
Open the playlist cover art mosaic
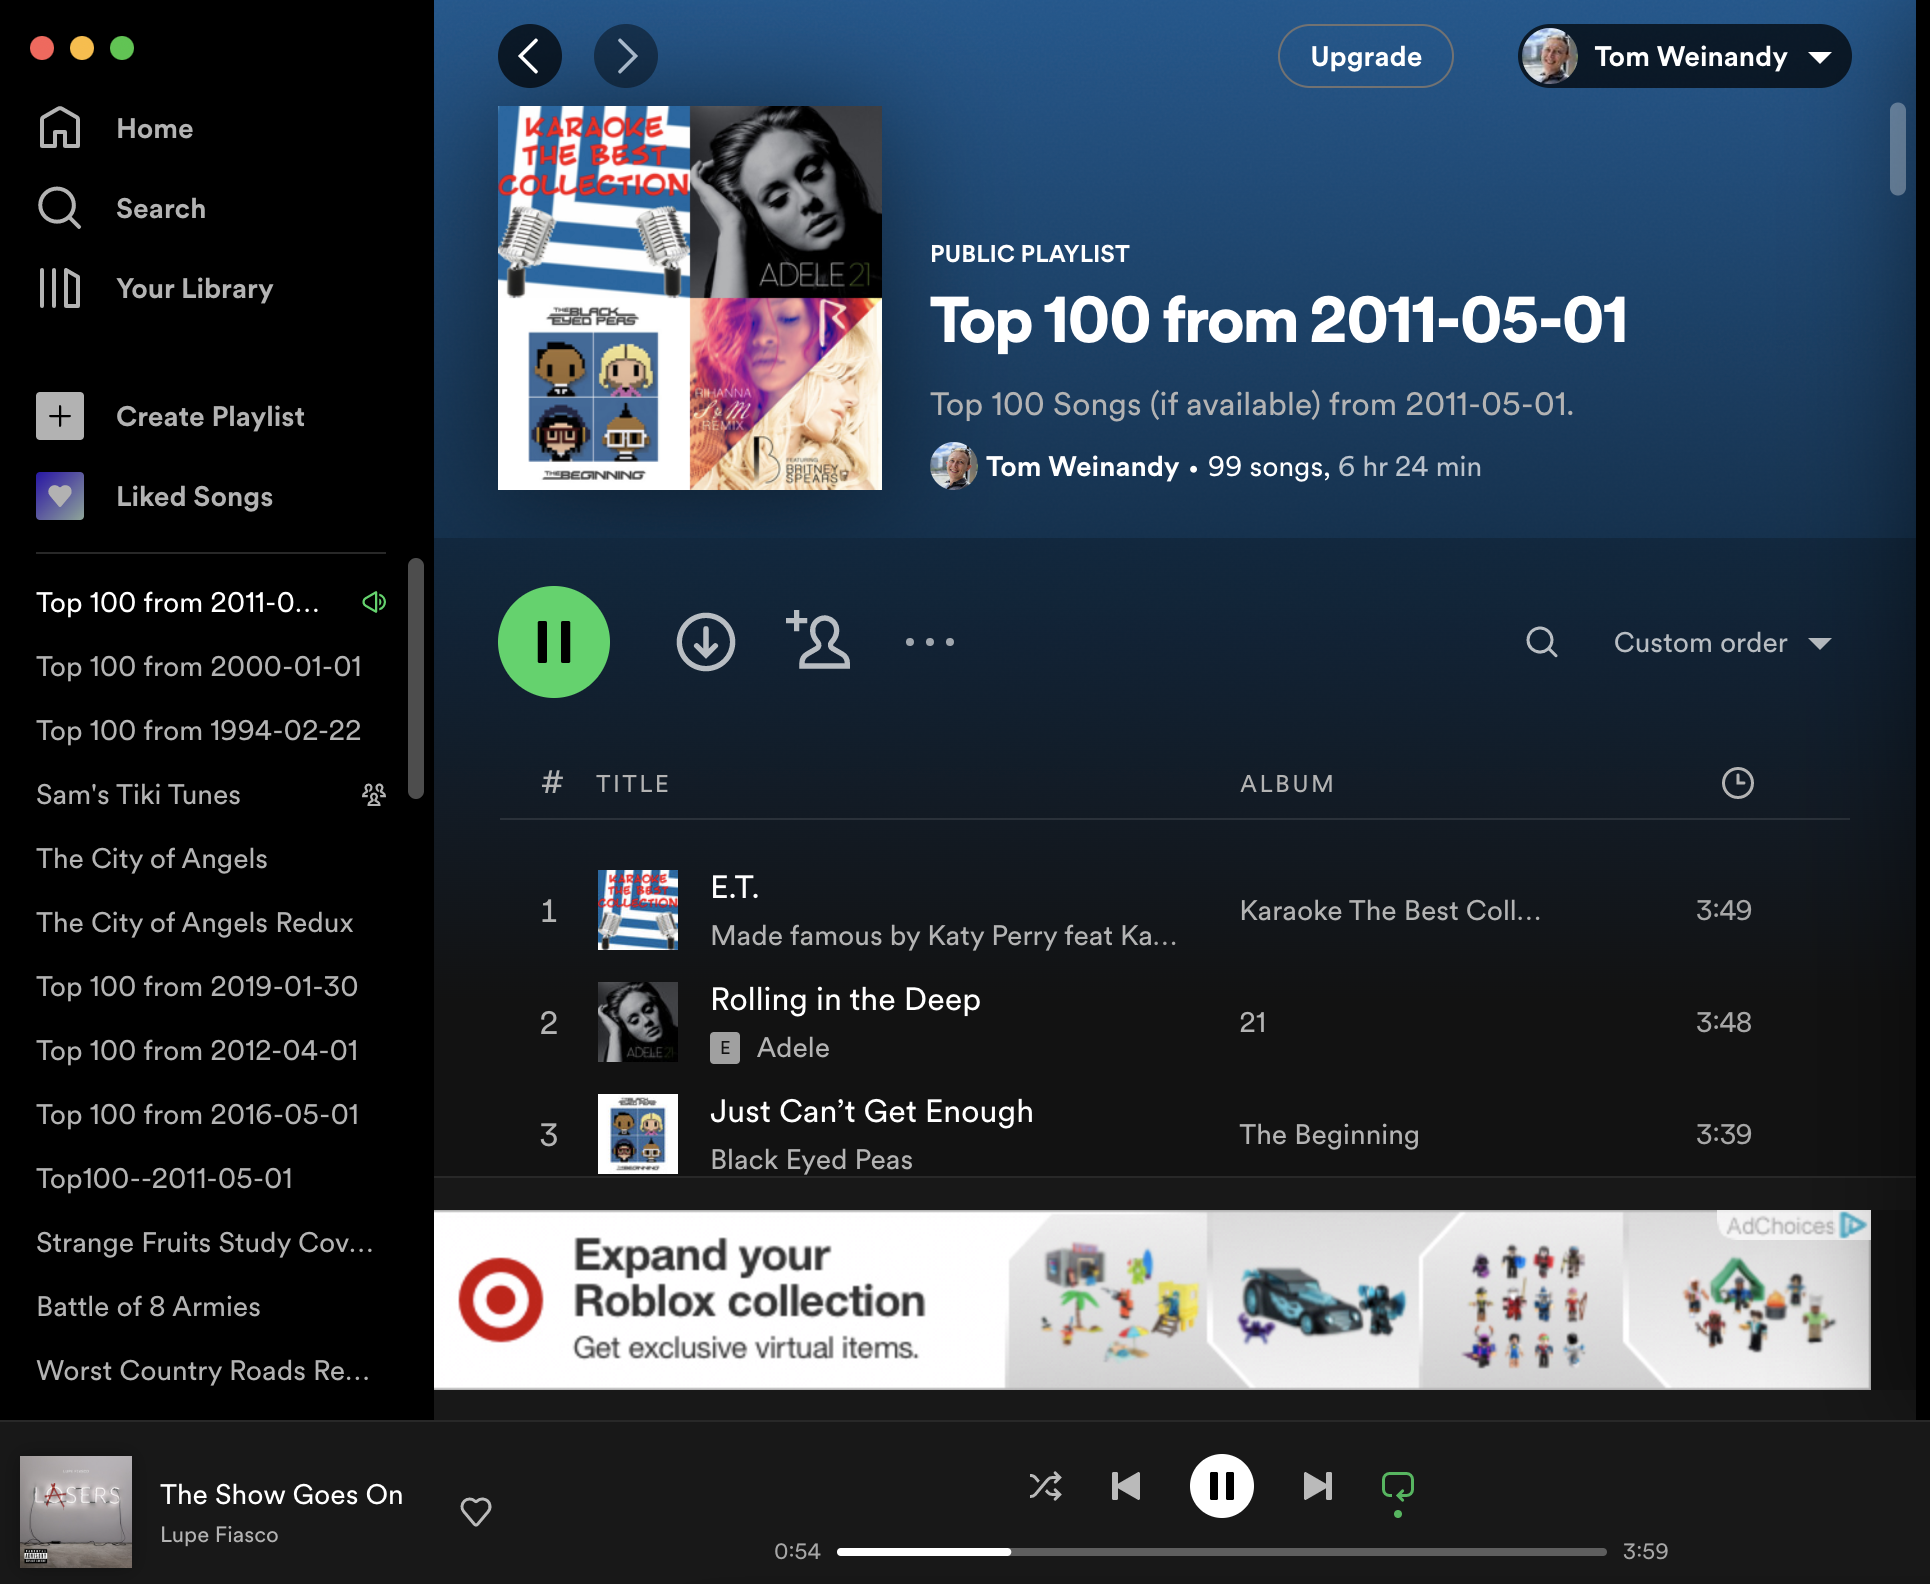690,298
